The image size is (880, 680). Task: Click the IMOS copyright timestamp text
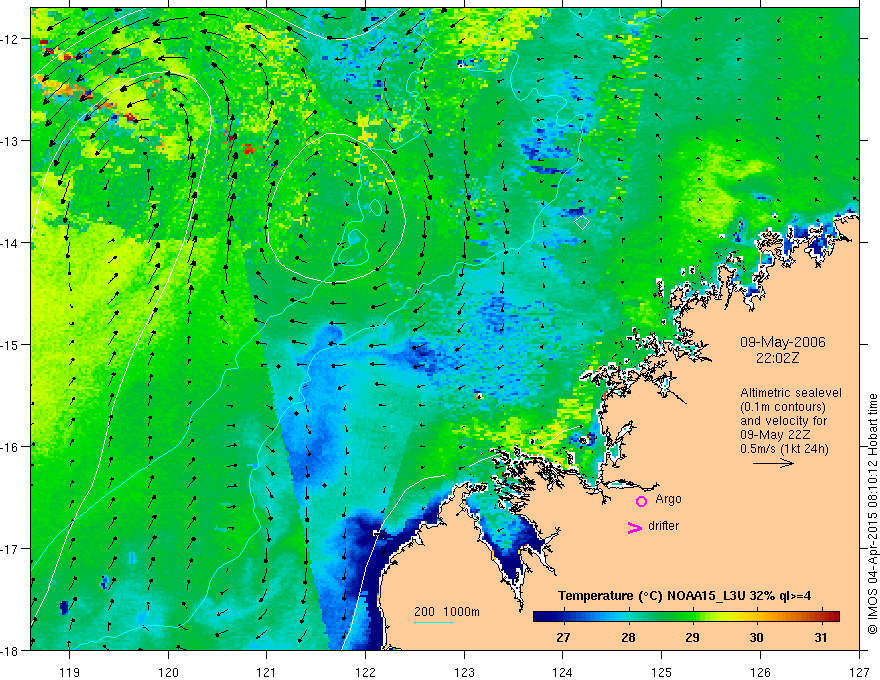[x=872, y=514]
